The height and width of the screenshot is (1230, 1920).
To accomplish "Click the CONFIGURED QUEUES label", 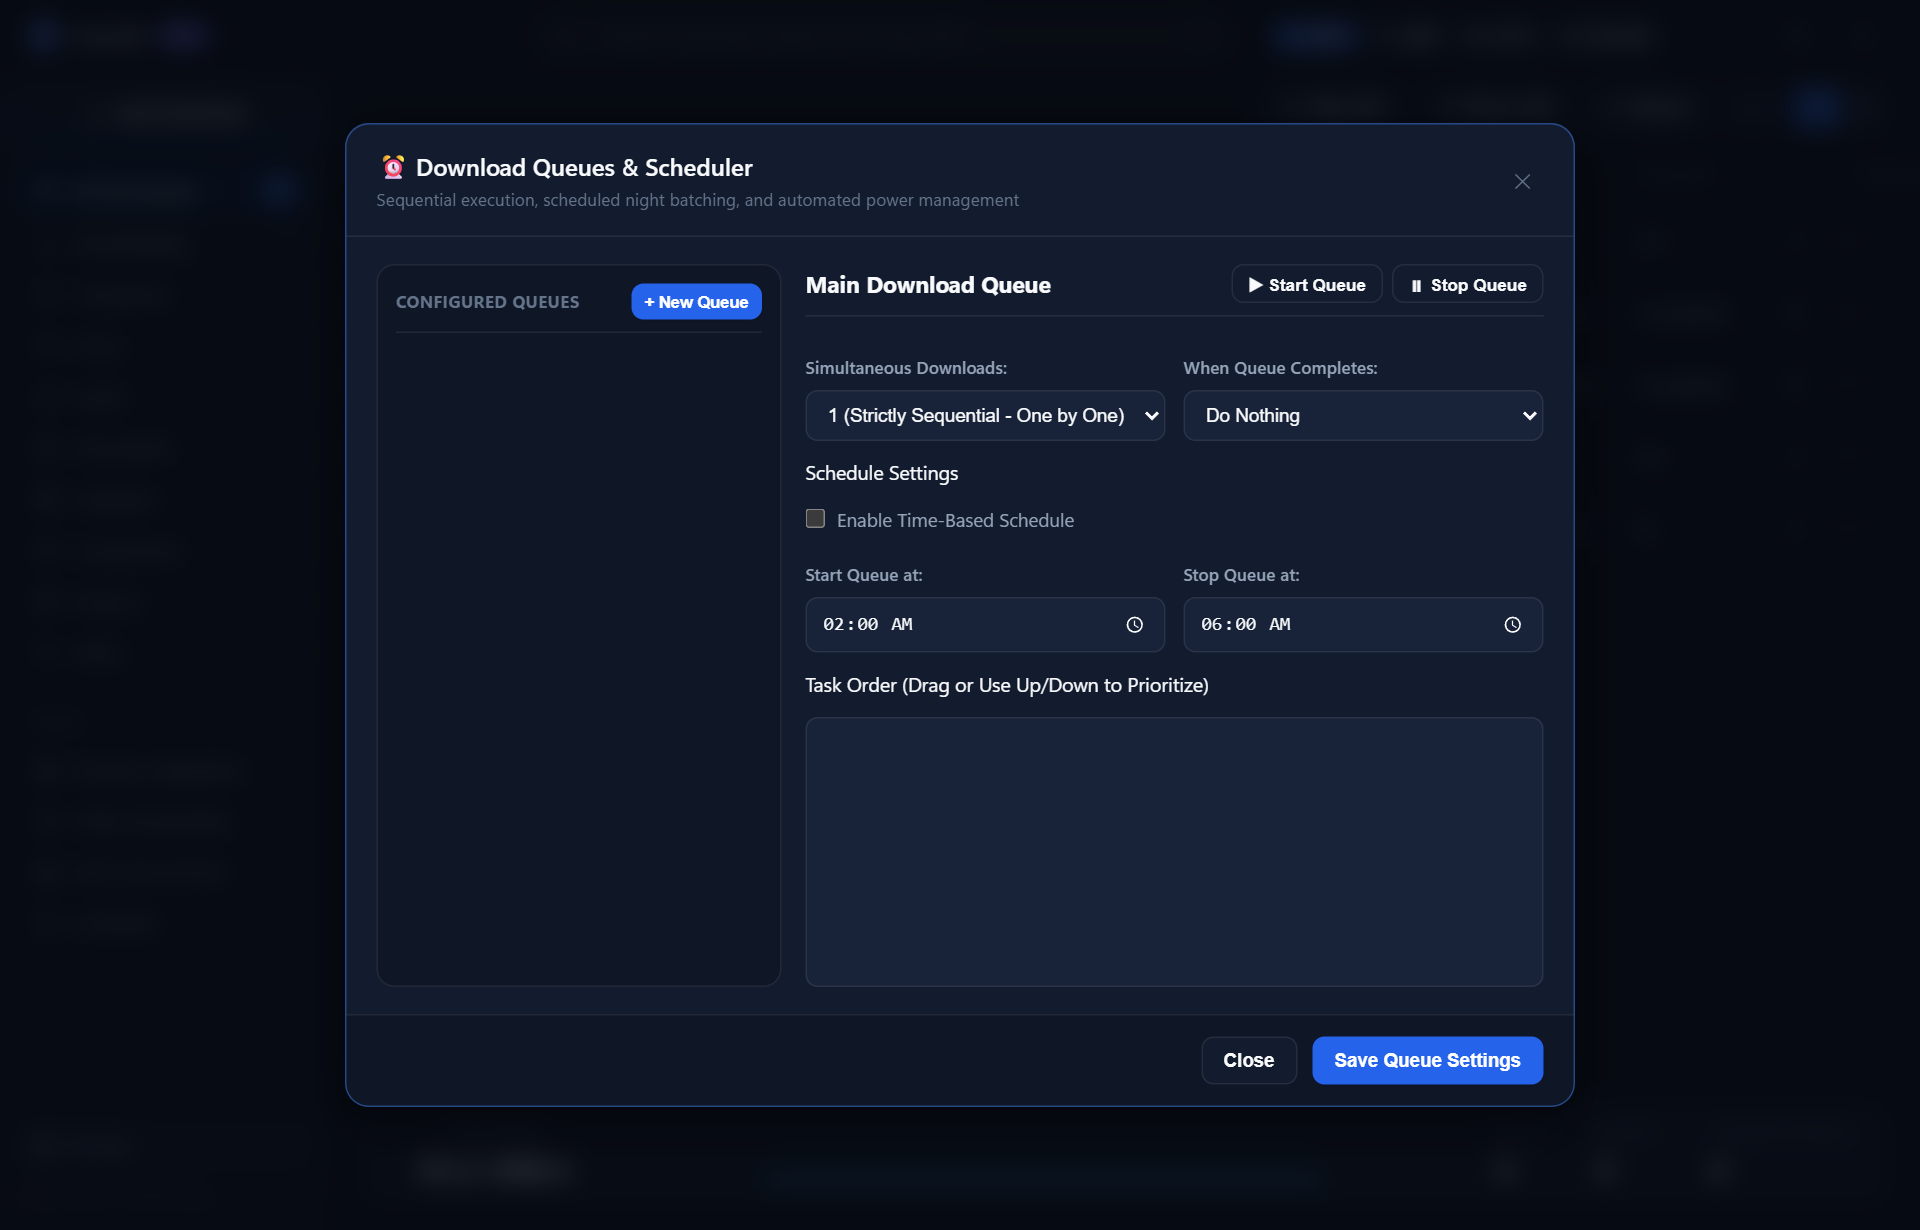I will [487, 302].
